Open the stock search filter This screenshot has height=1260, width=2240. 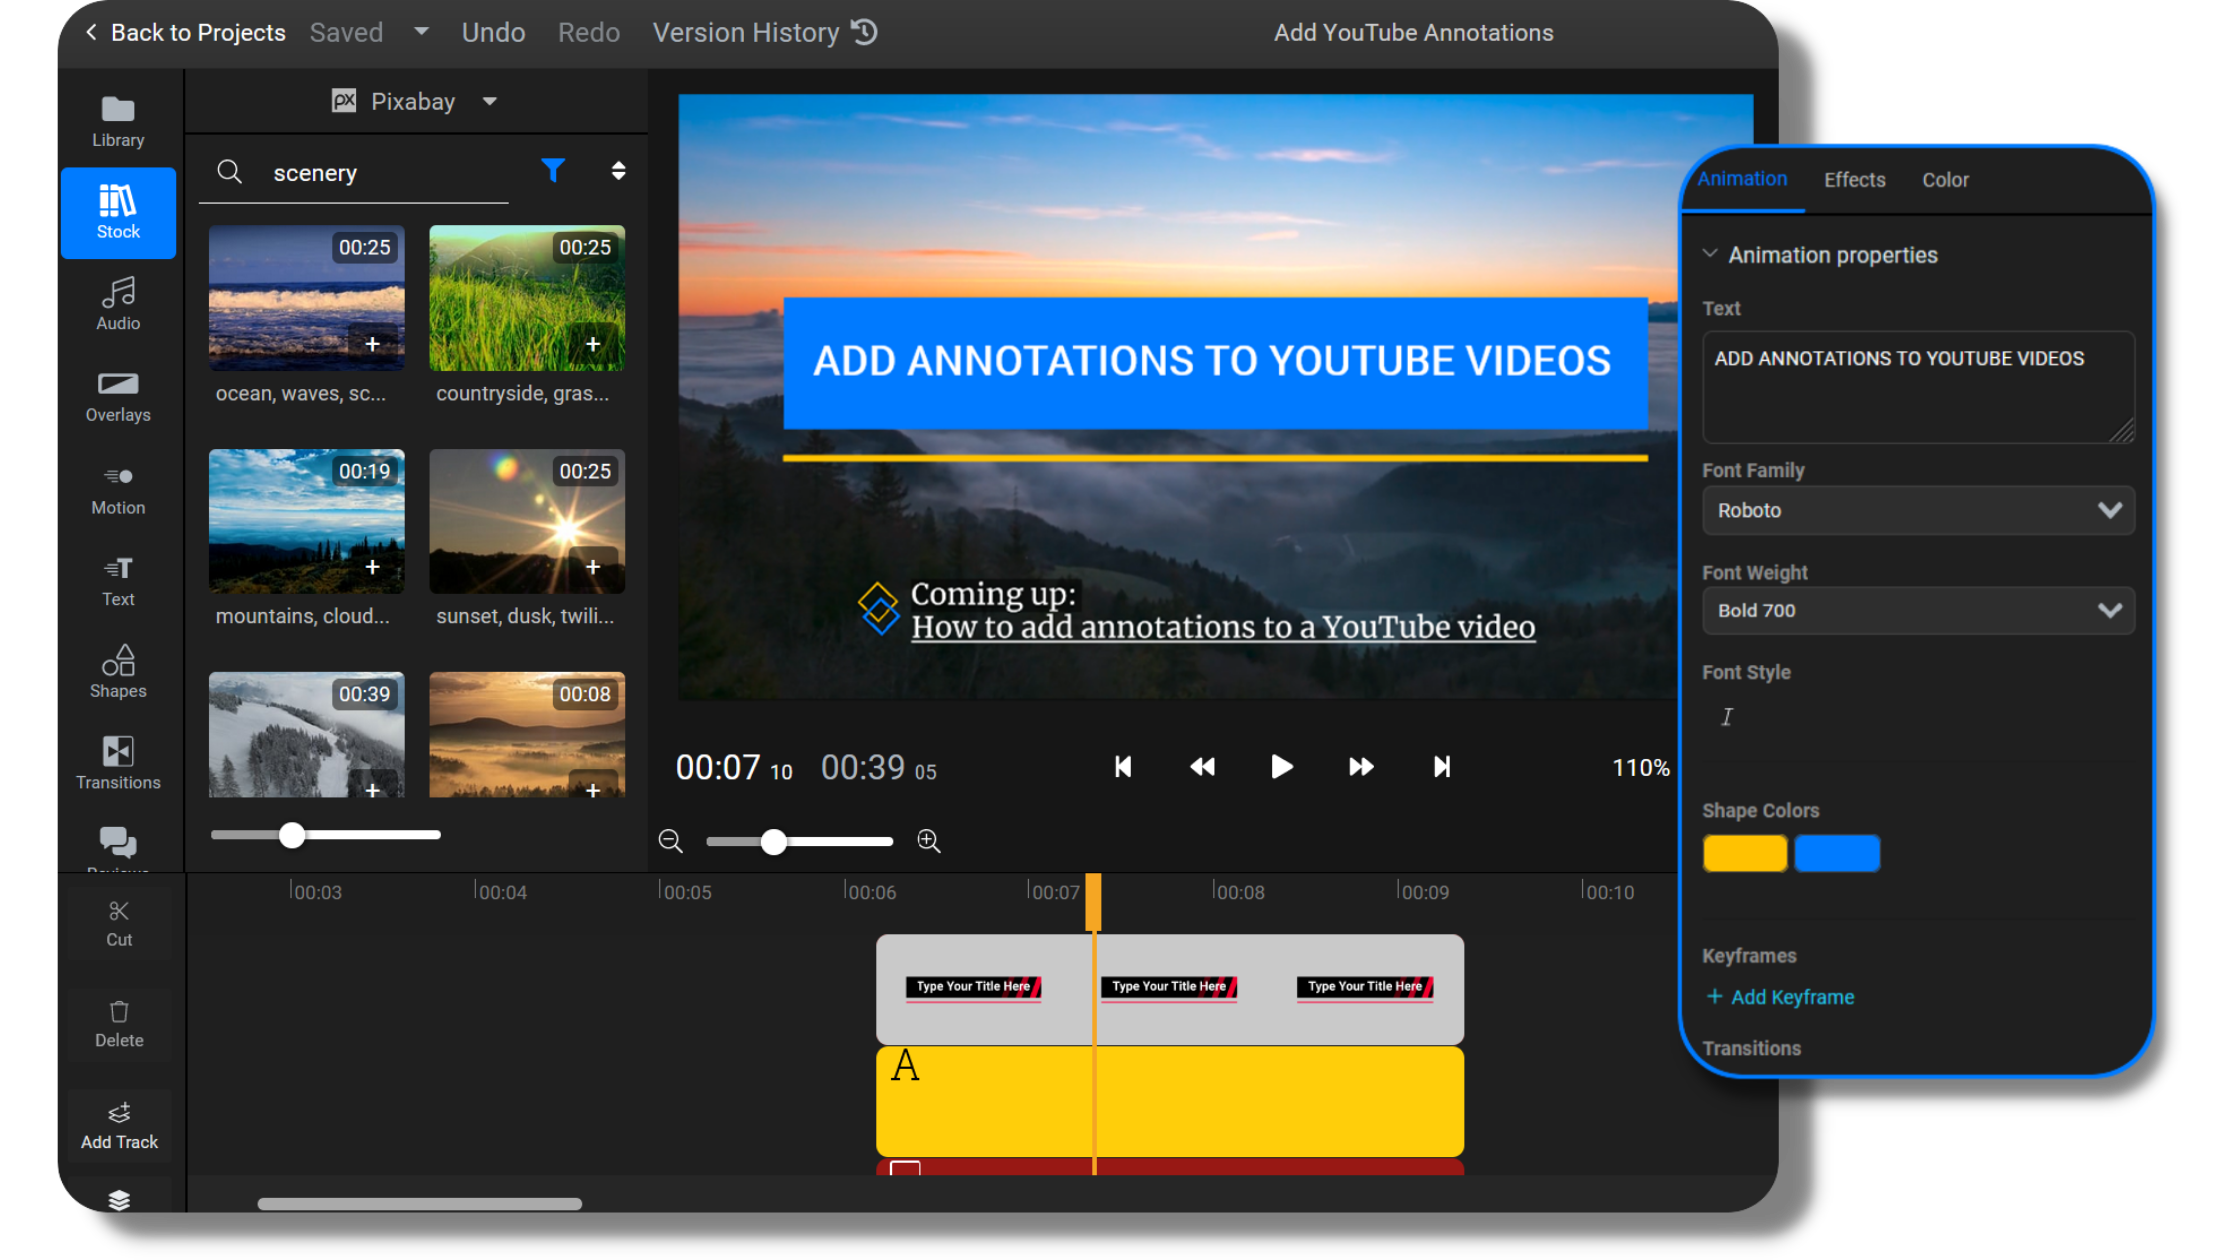click(x=553, y=171)
